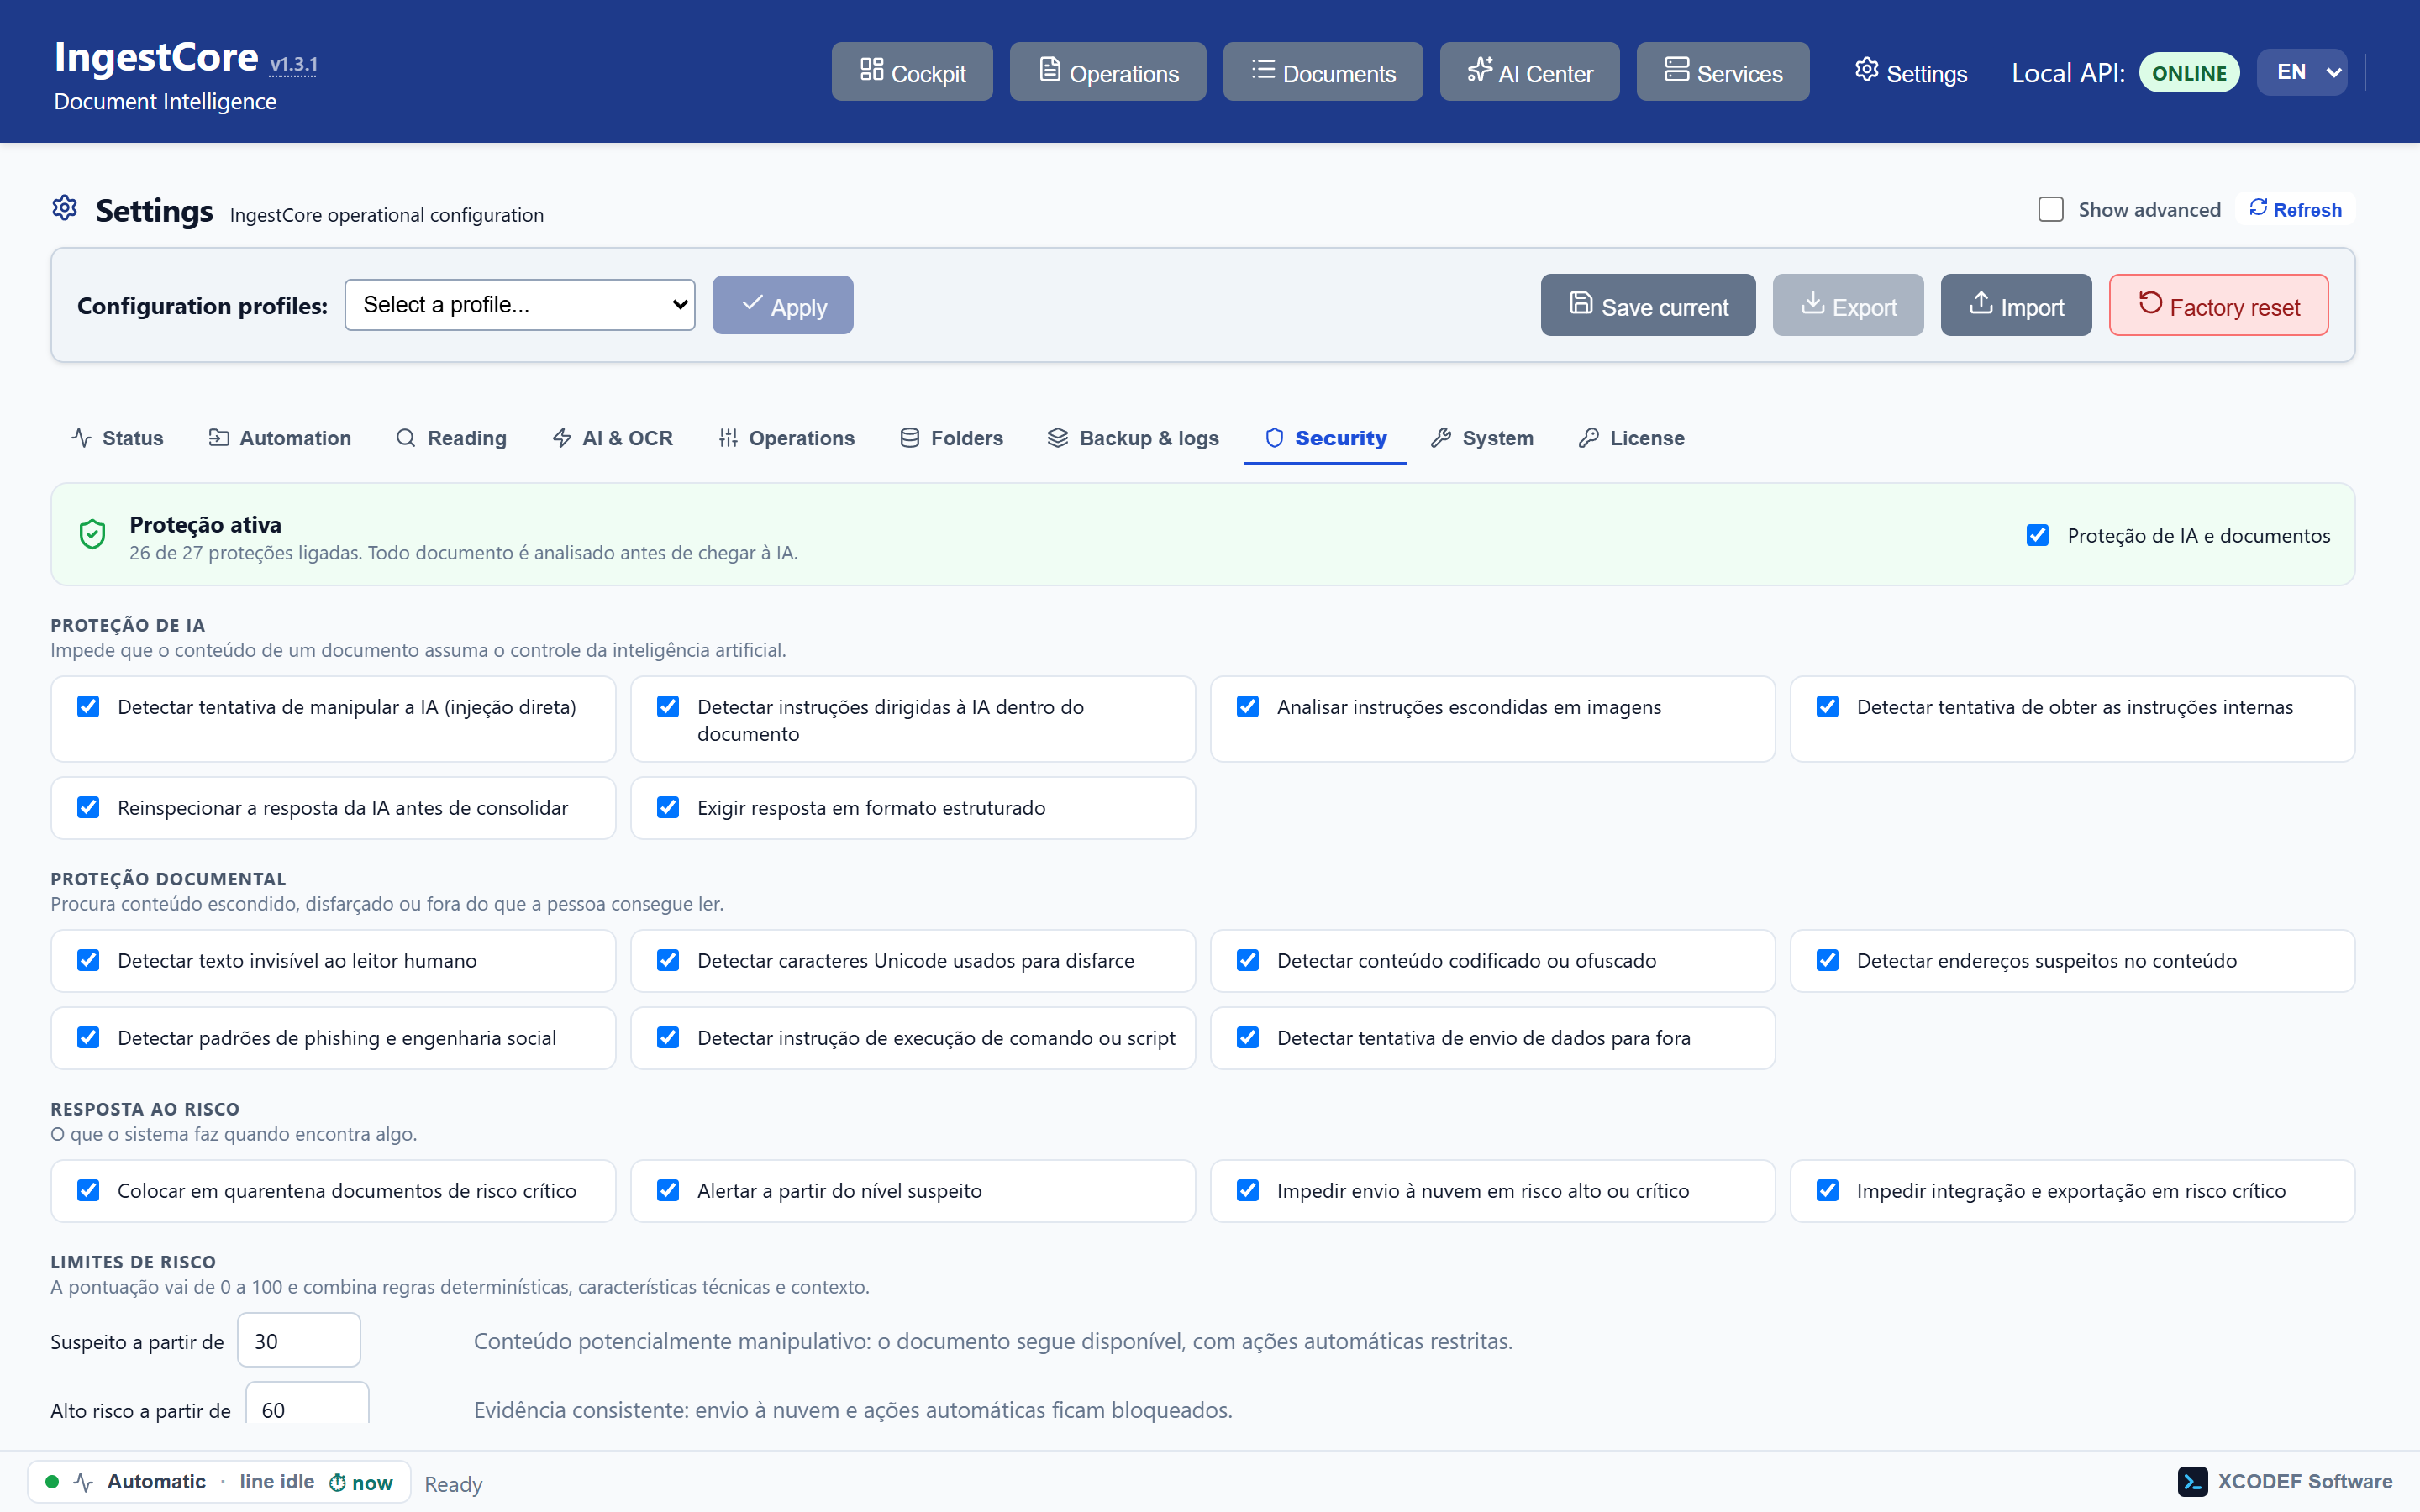Click the AI & OCR lightning icon
The image size is (2420, 1512).
click(562, 438)
